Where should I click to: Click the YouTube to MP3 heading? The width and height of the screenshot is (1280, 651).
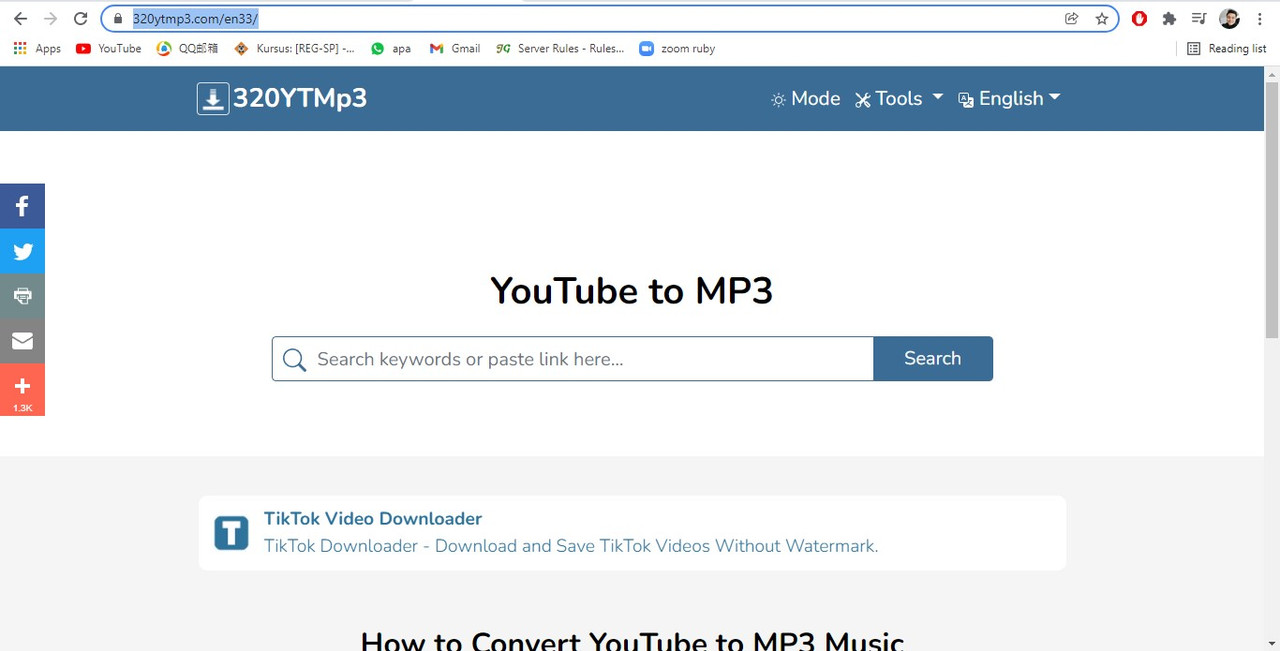(x=632, y=291)
